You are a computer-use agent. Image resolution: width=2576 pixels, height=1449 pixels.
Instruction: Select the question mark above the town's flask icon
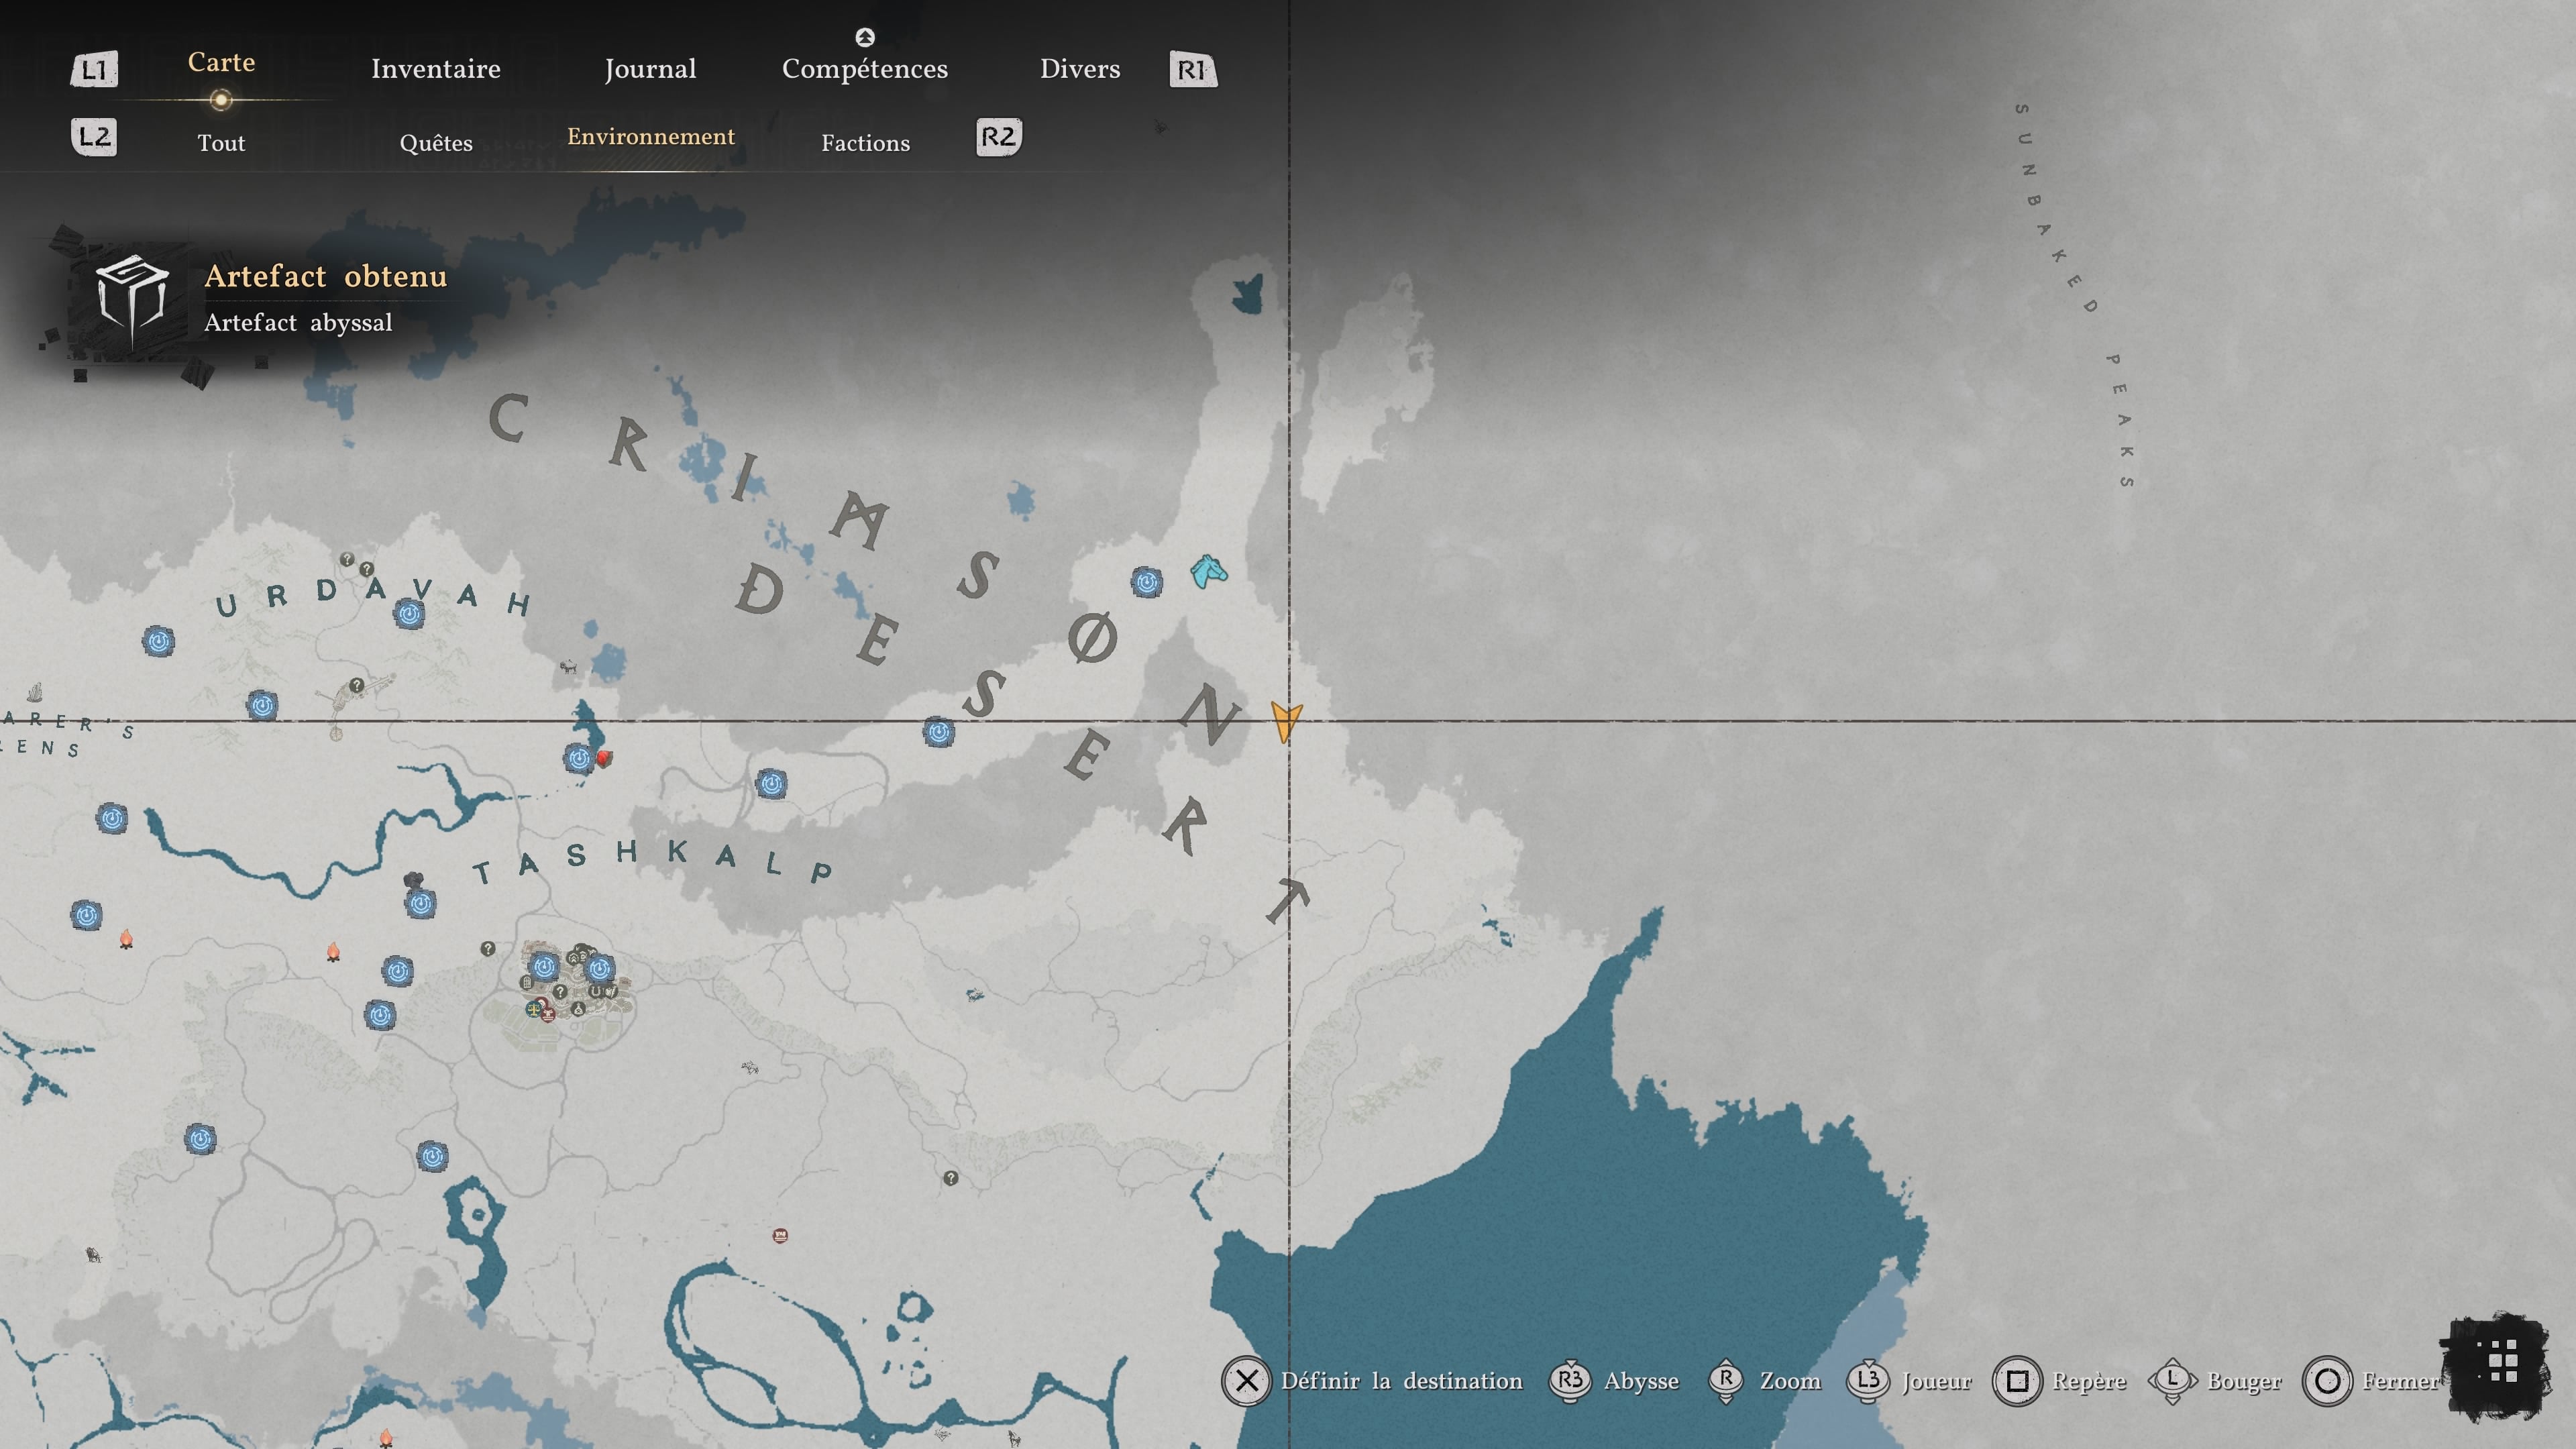coord(560,992)
